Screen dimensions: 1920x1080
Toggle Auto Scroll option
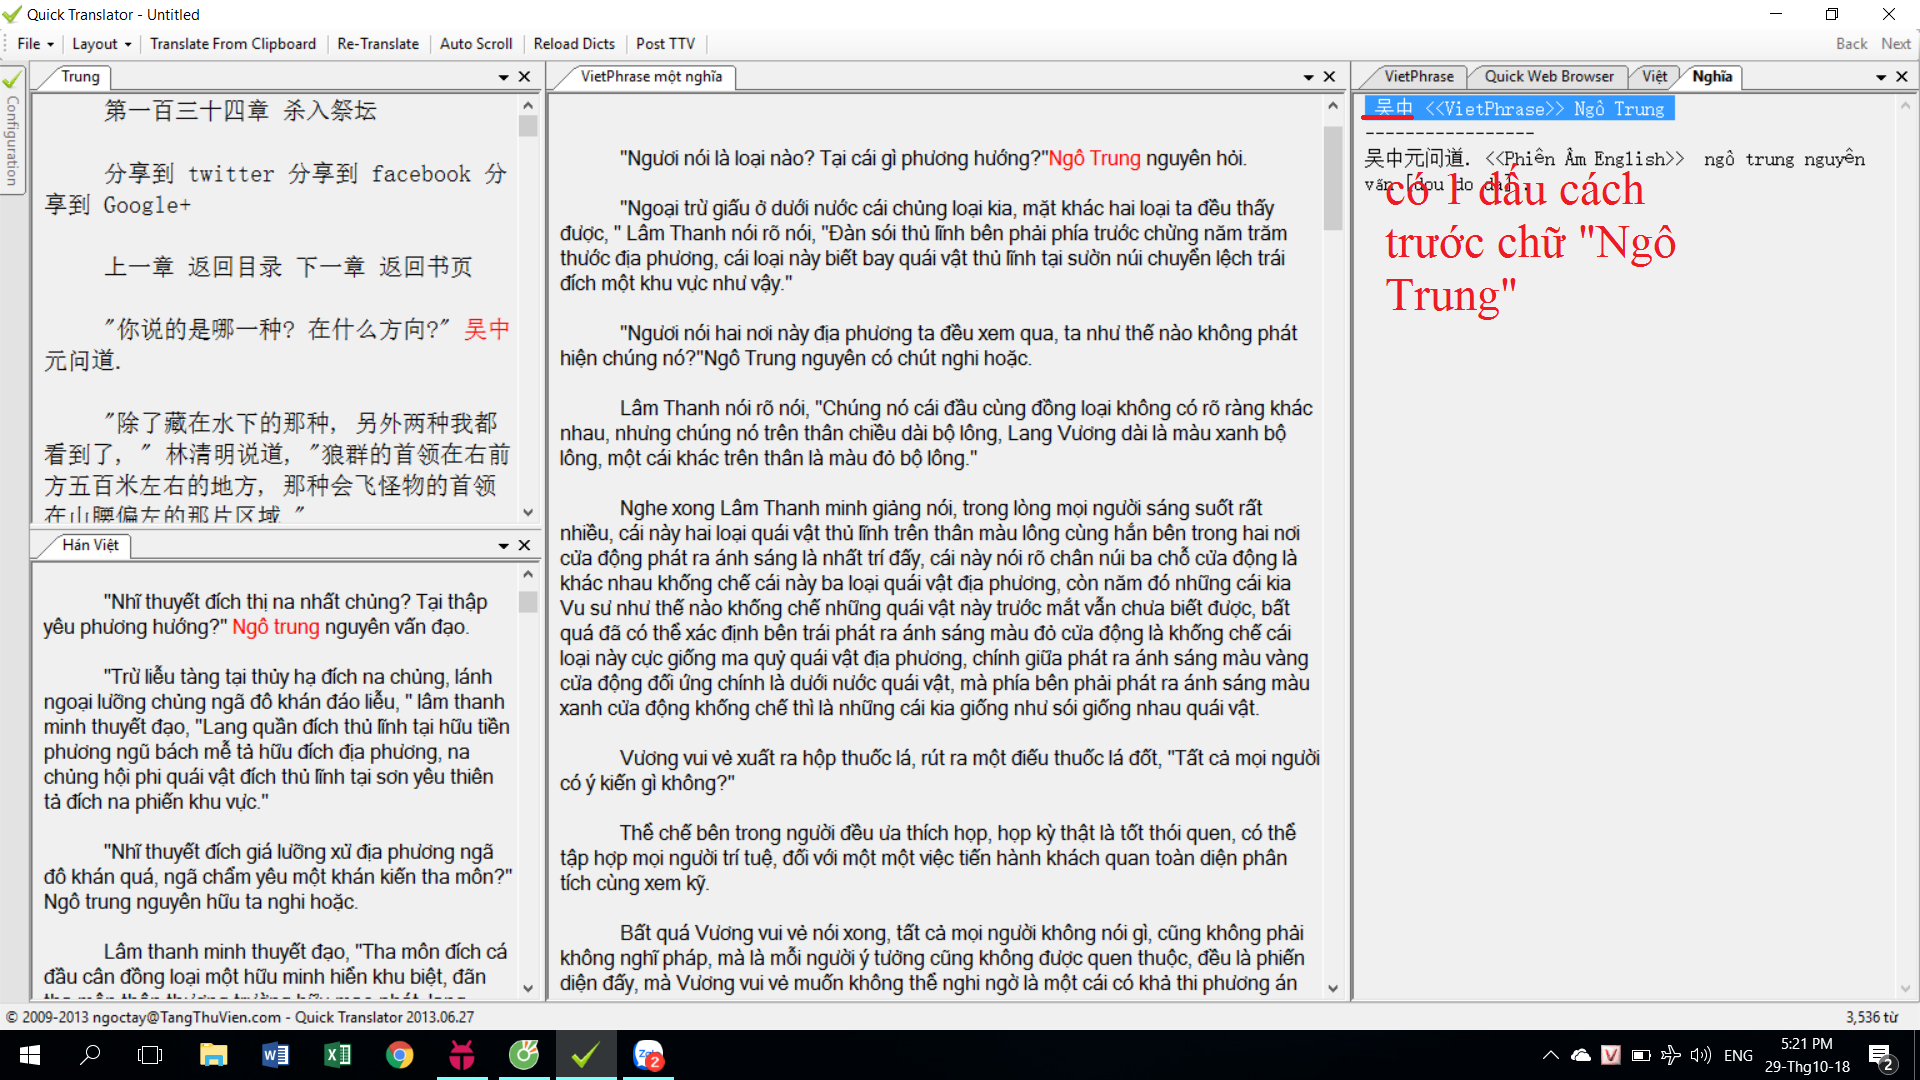coord(476,44)
